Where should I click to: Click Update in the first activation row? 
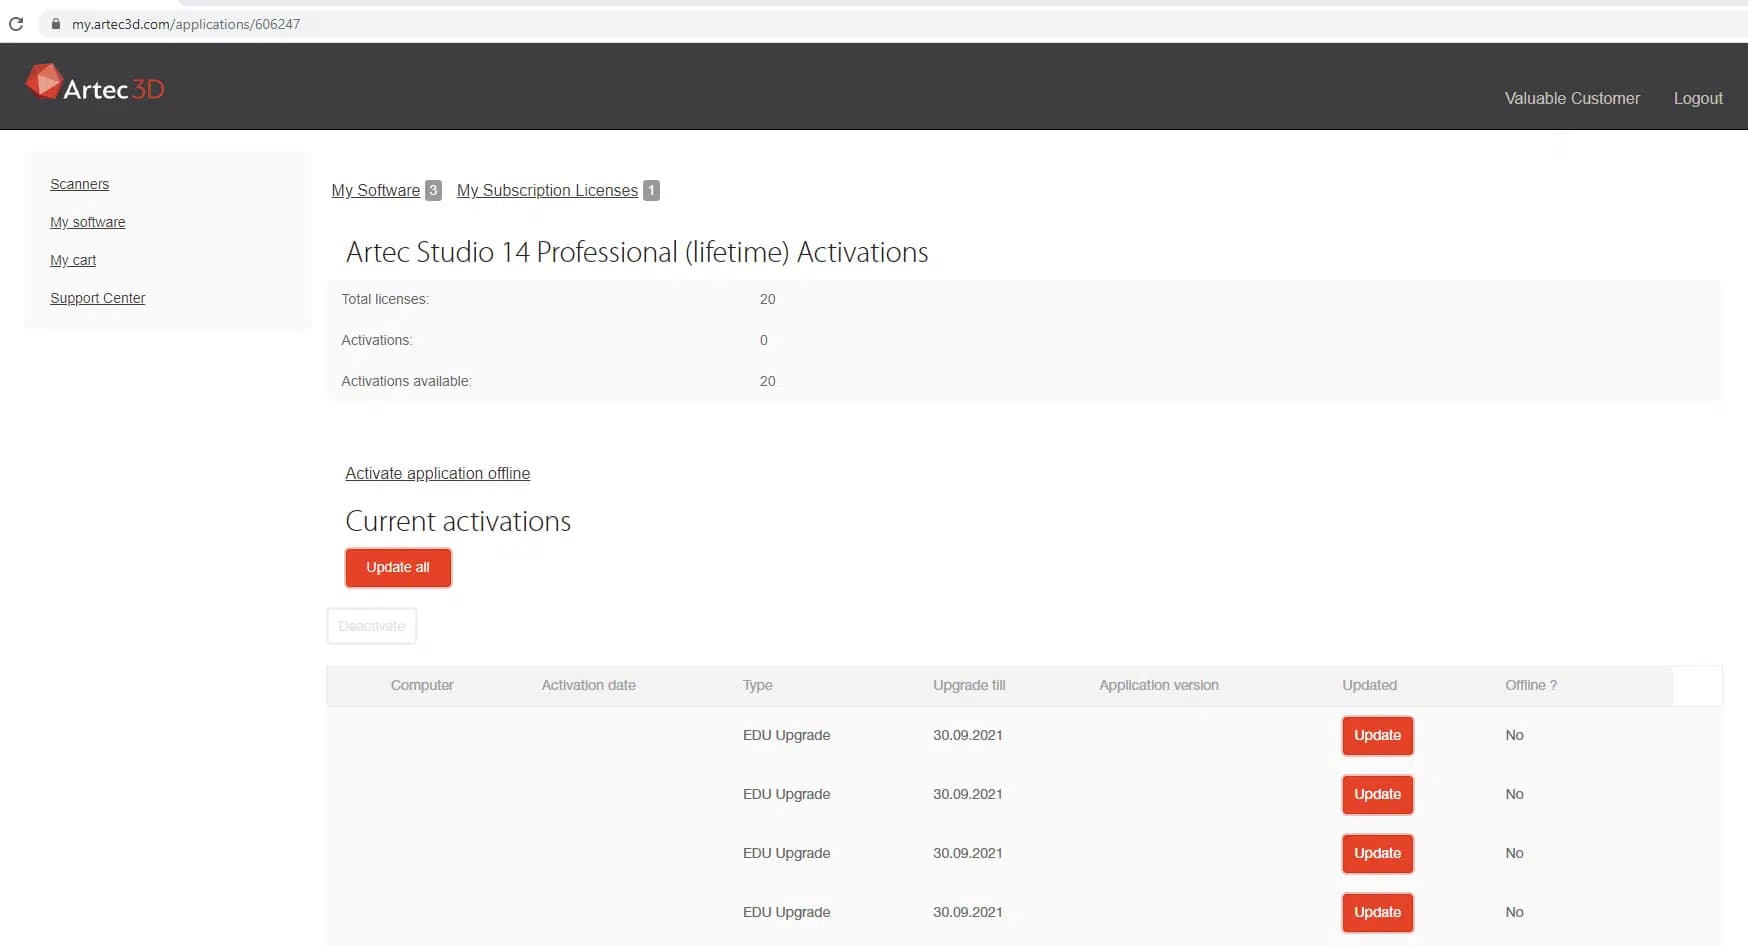1377,735
